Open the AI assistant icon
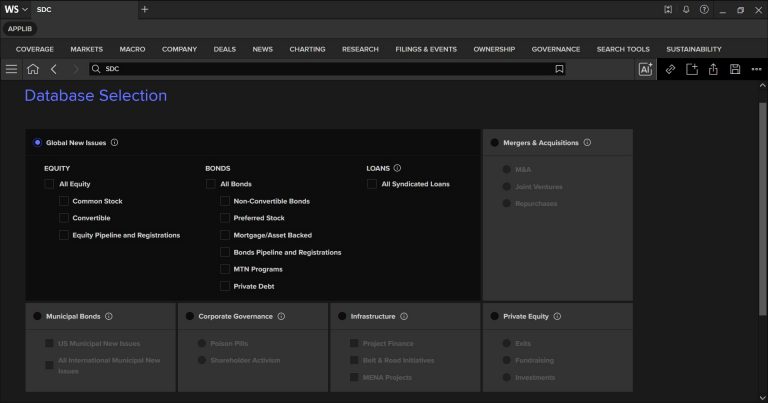Image resolution: width=768 pixels, height=403 pixels. (x=645, y=69)
